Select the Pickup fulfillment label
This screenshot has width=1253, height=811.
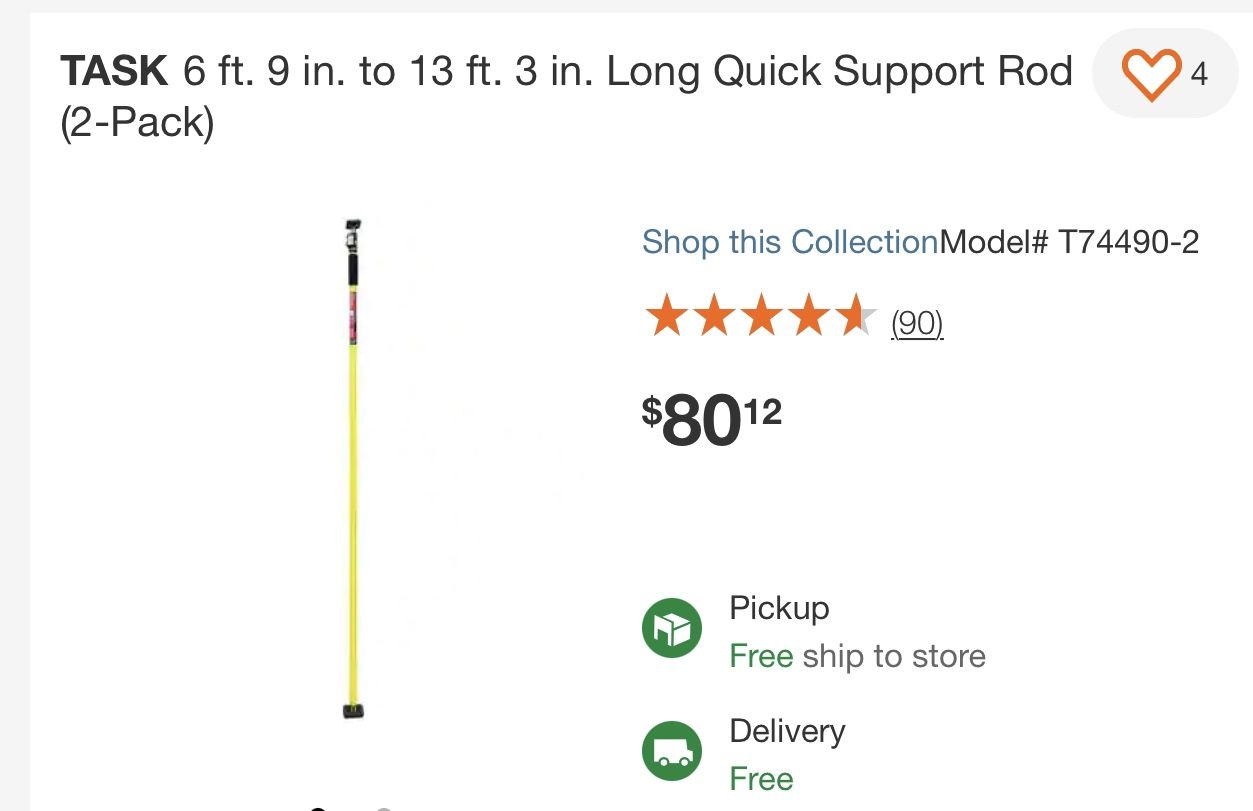click(x=779, y=608)
